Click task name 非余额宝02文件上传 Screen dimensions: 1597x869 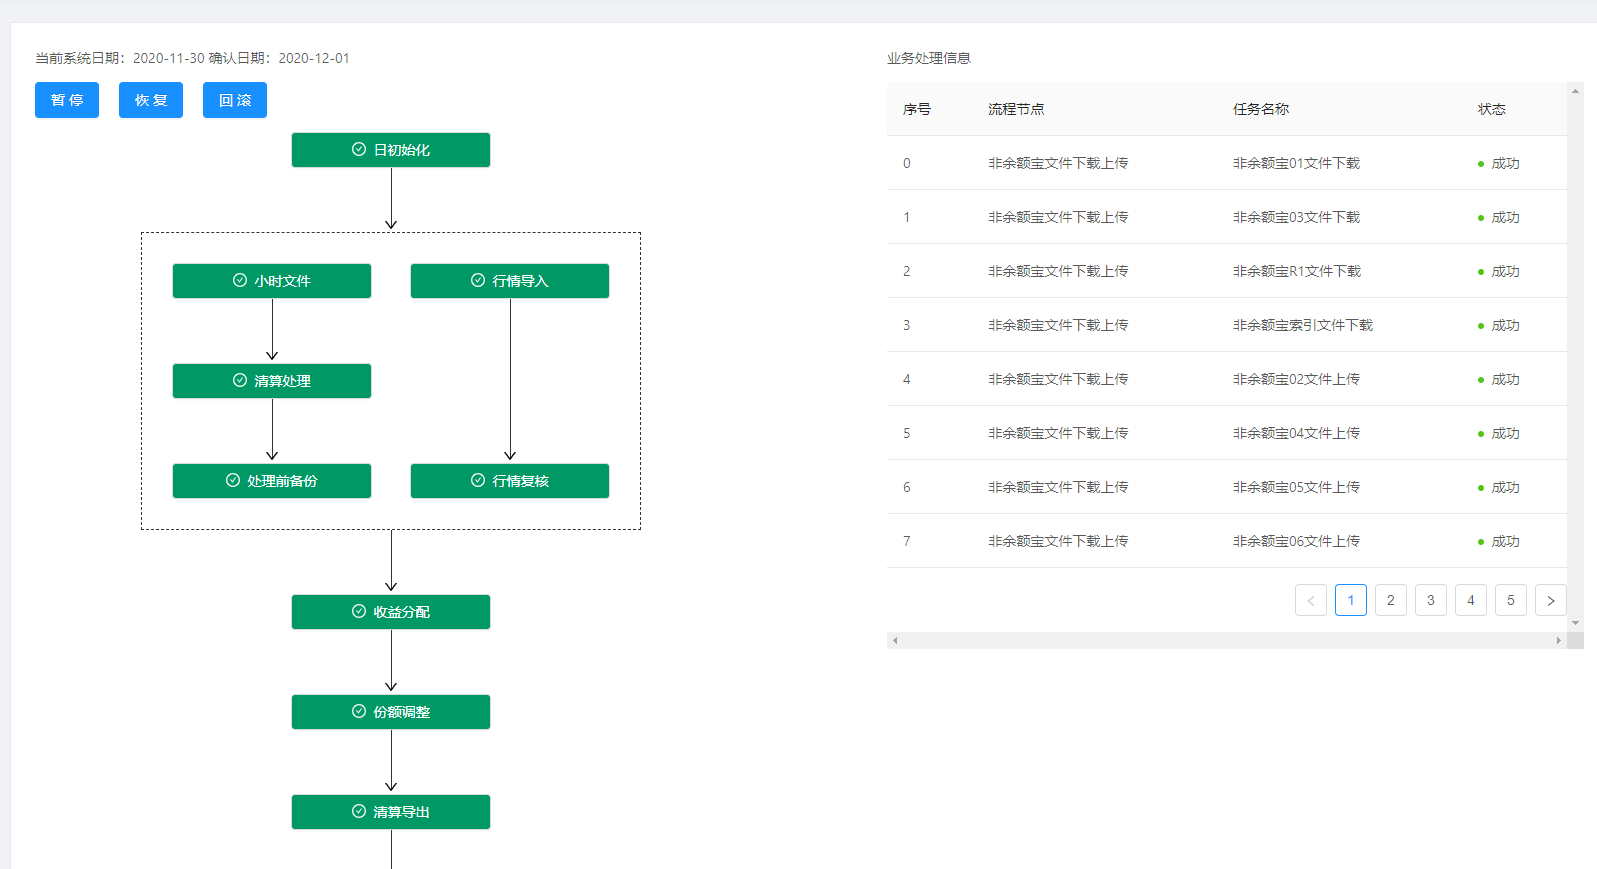1296,379
